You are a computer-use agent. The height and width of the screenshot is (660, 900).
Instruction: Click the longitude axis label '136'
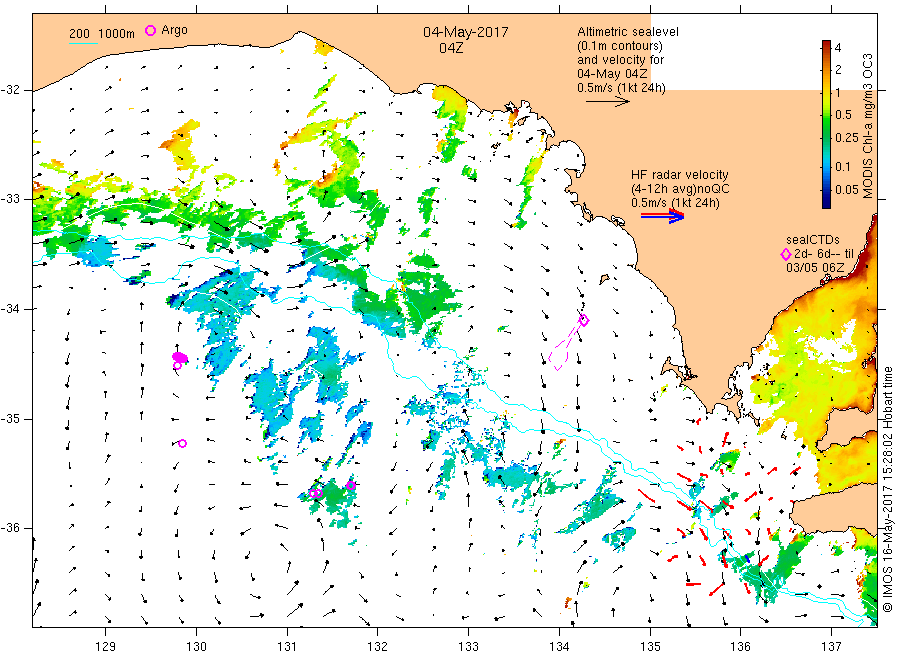tap(740, 647)
